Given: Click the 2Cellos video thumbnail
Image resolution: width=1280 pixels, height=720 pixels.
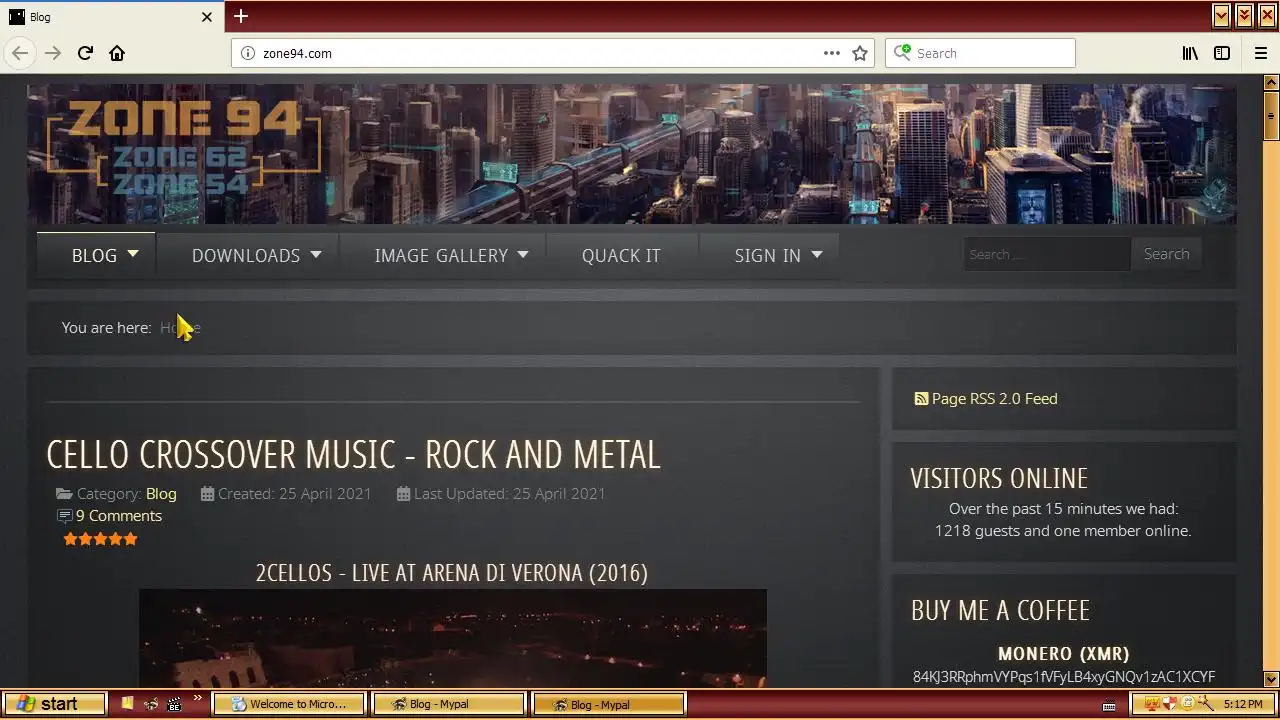Looking at the screenshot, I should click(453, 637).
